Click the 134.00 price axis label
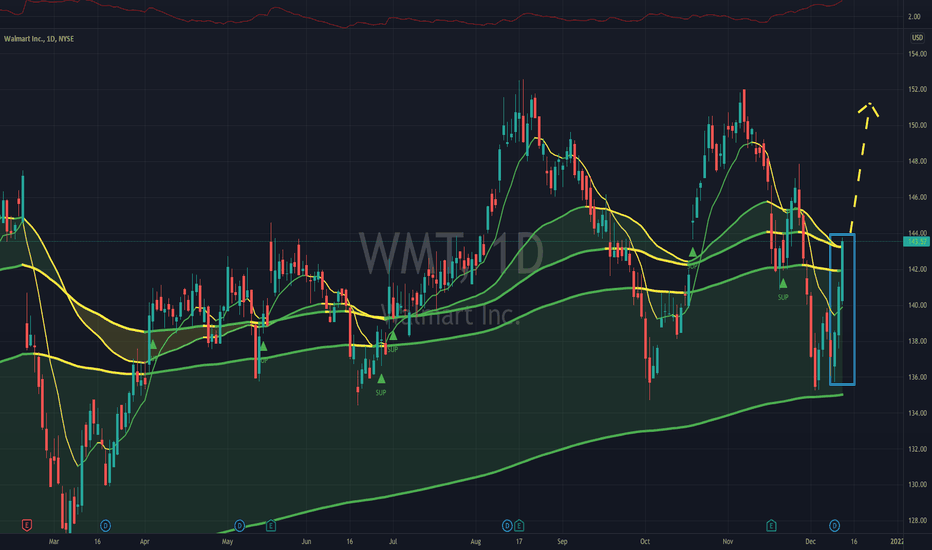The image size is (932, 550). (917, 413)
